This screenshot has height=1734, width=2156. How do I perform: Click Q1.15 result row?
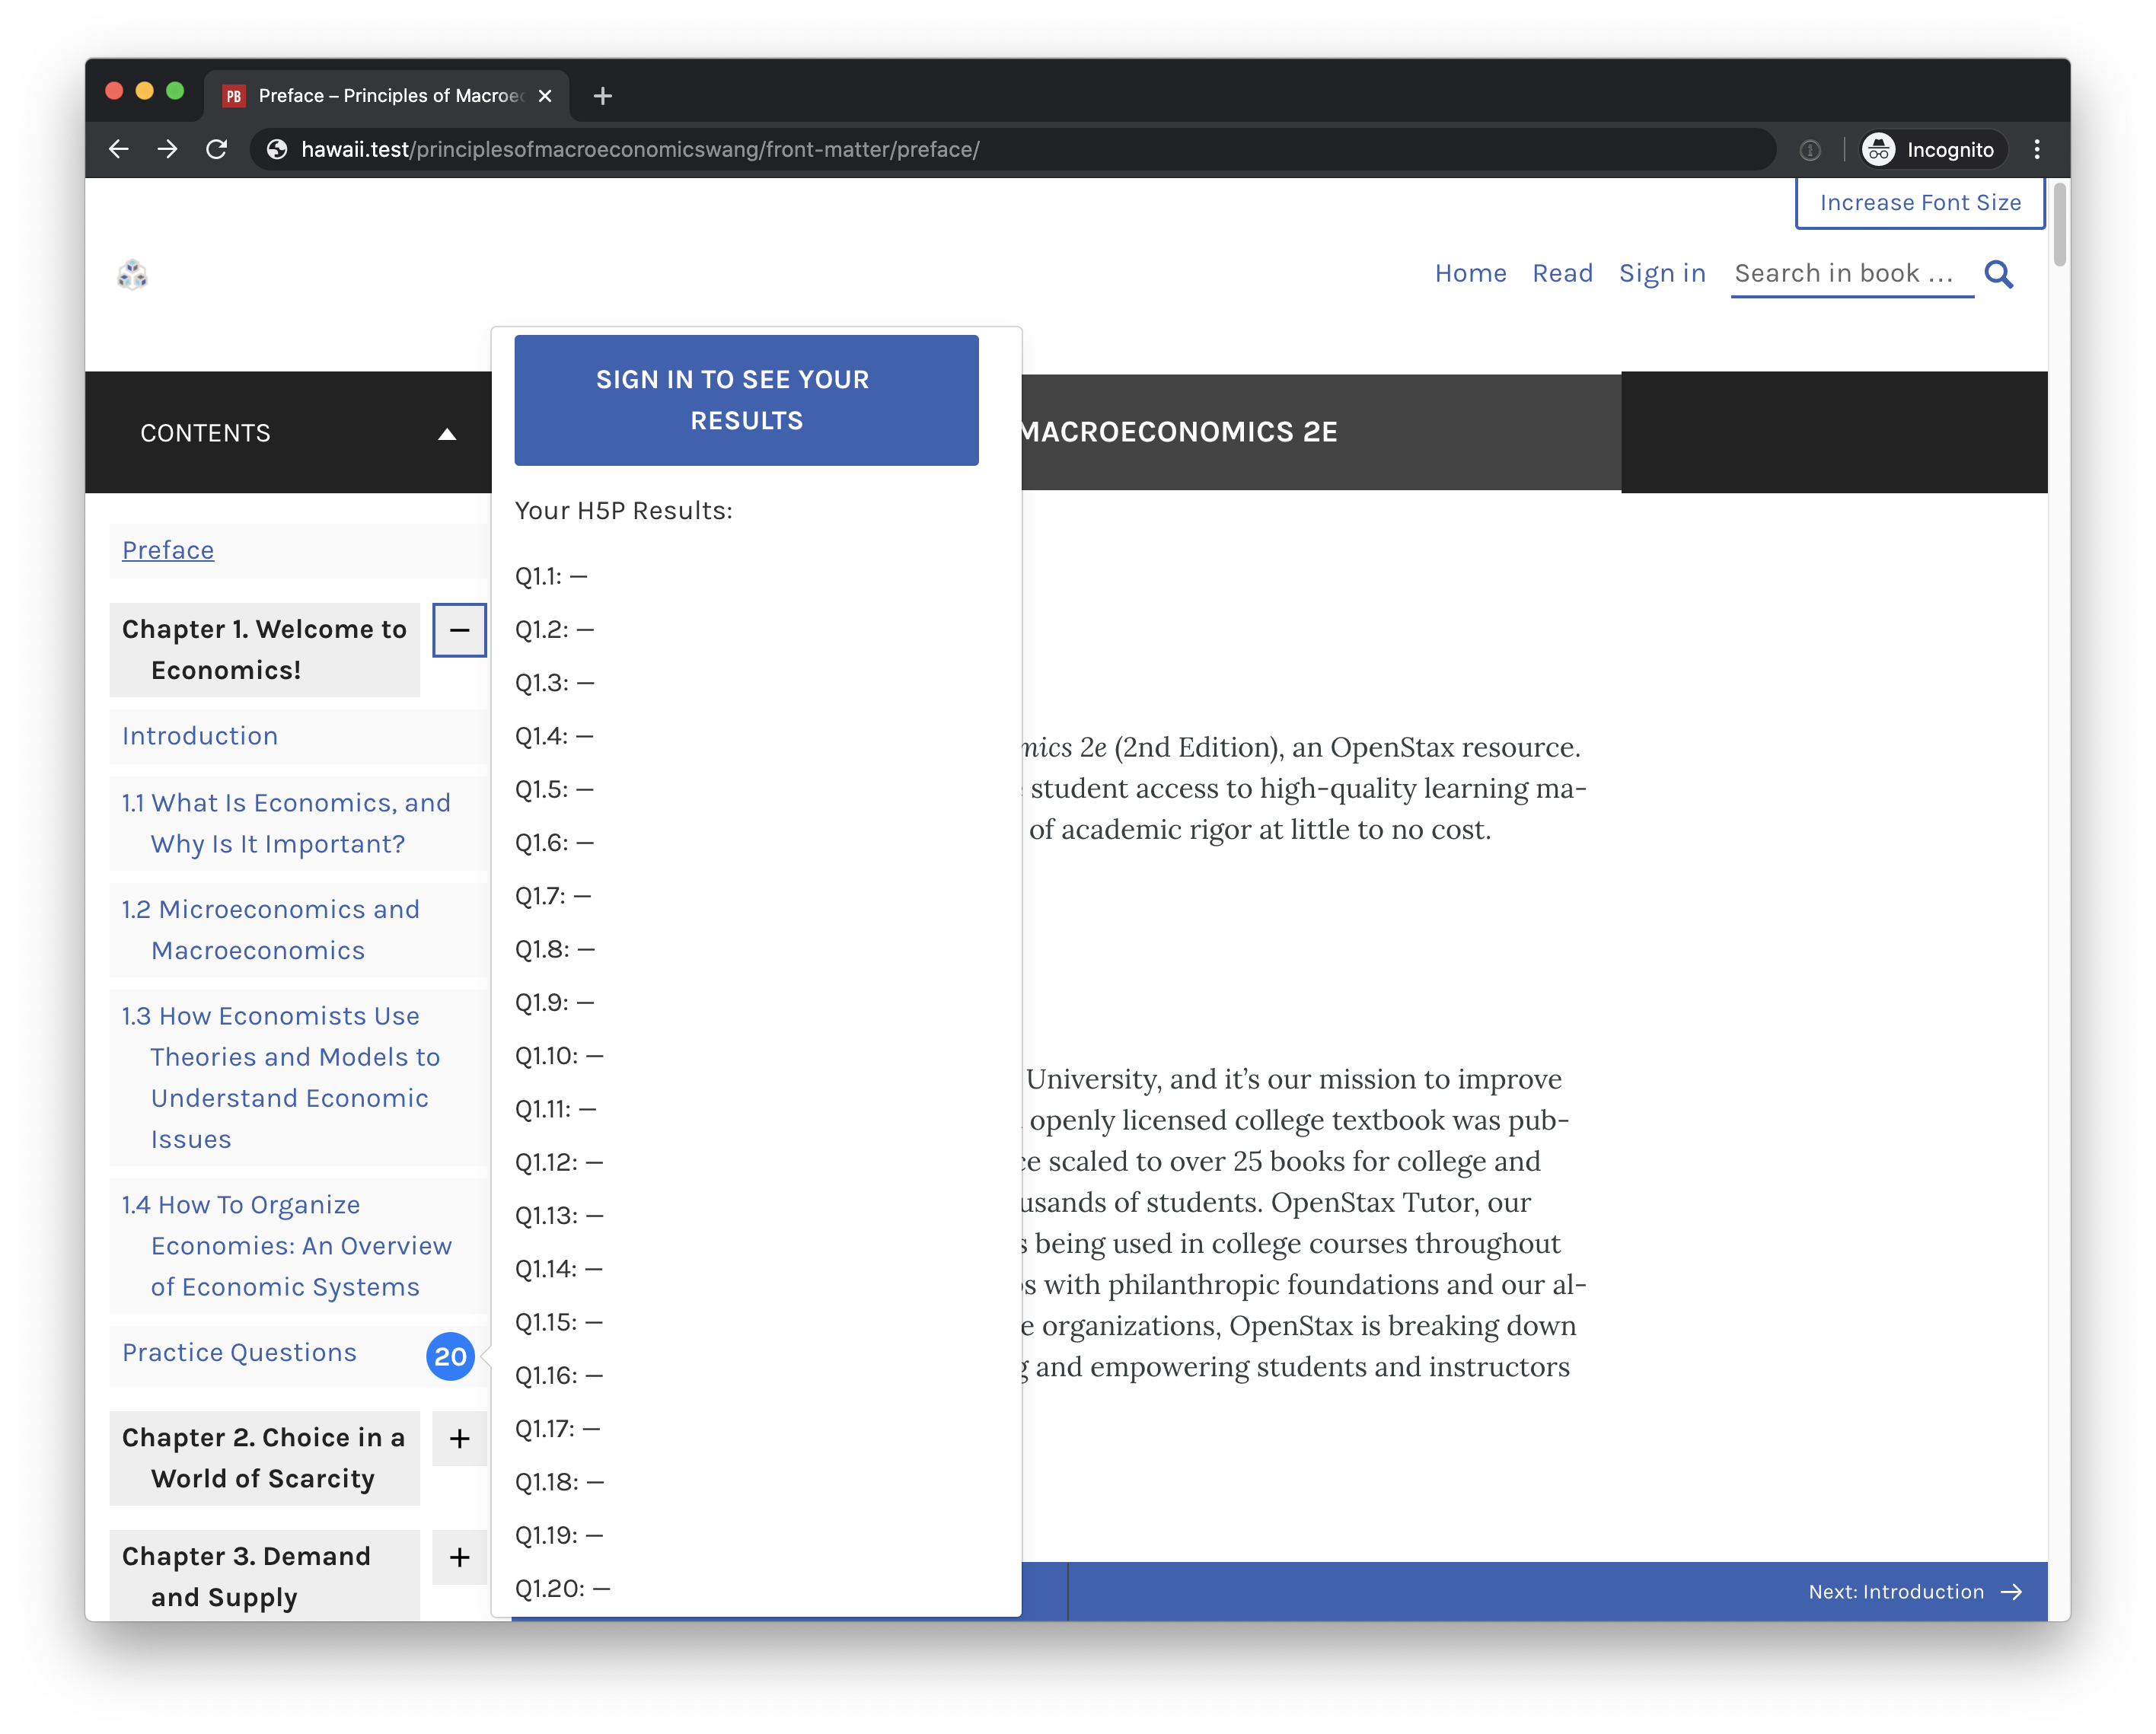(559, 1322)
